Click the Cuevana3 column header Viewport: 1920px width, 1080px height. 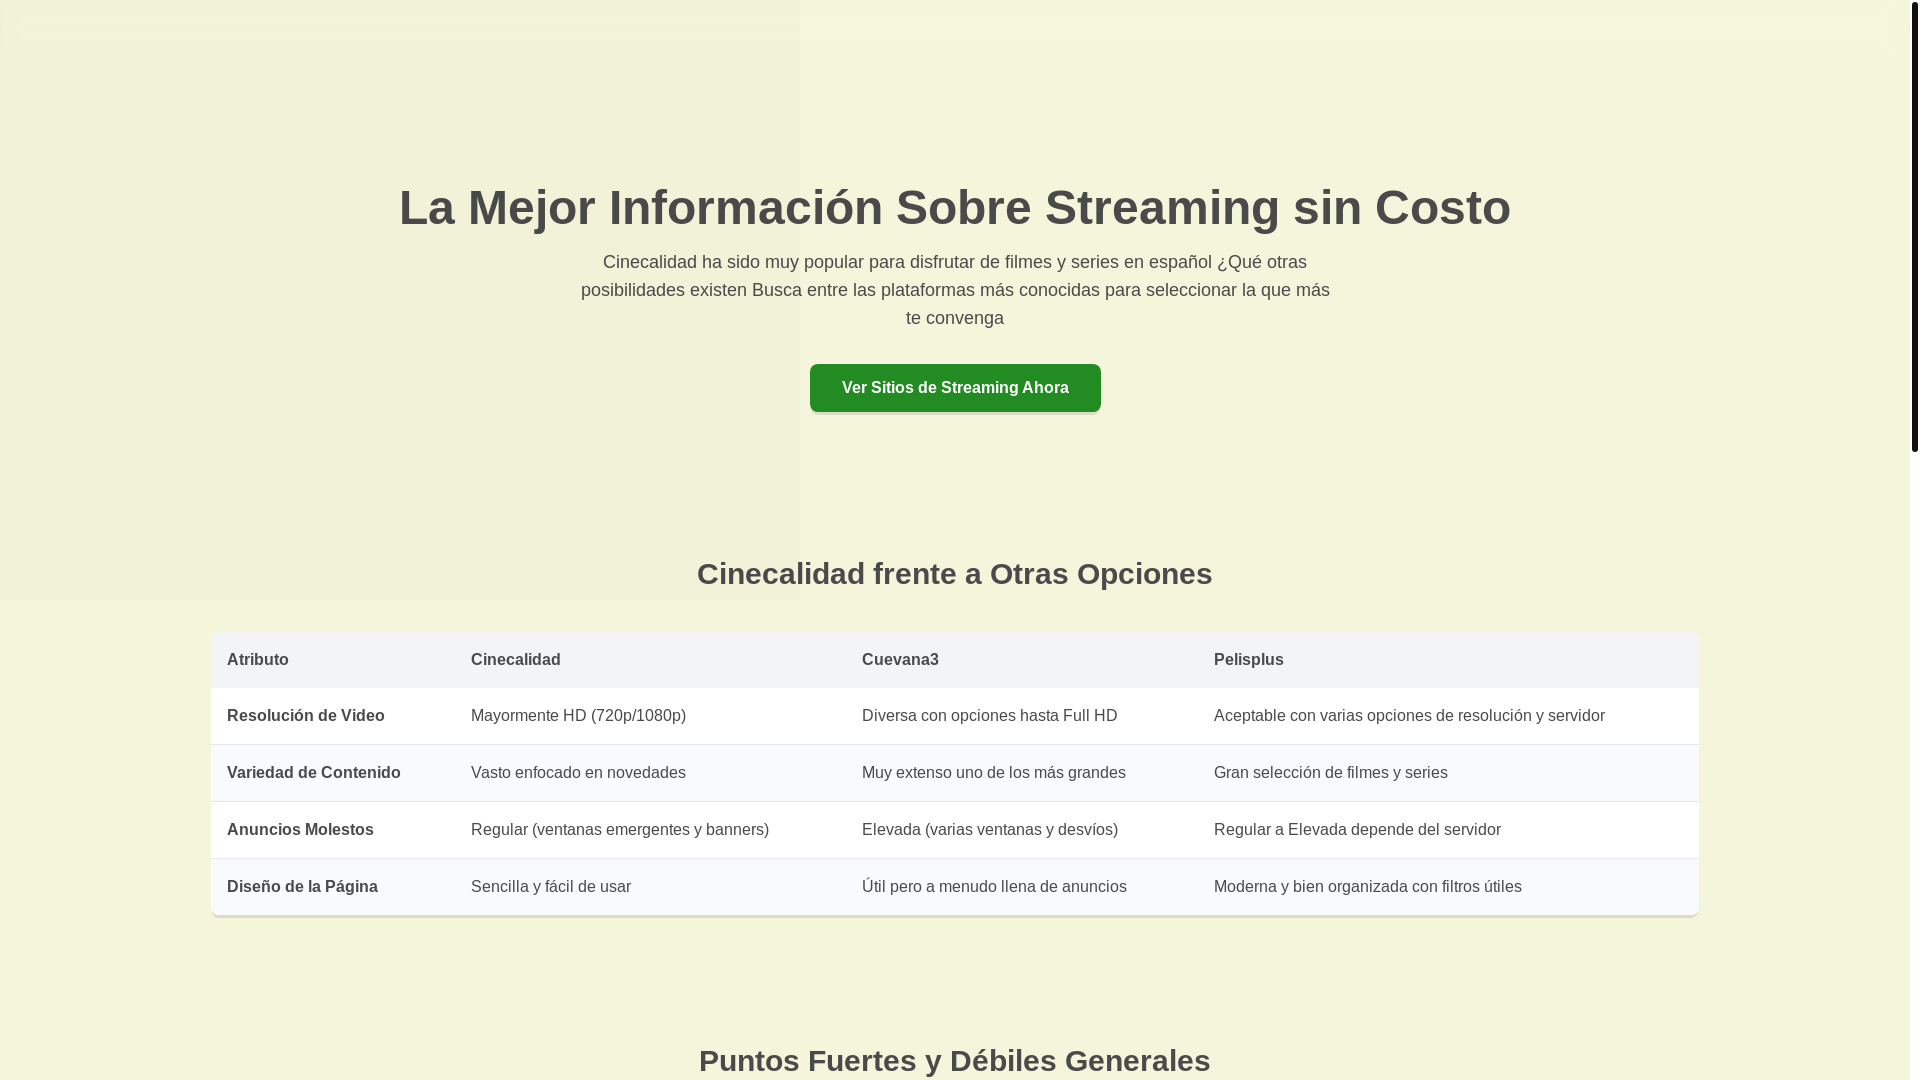click(1022, 660)
